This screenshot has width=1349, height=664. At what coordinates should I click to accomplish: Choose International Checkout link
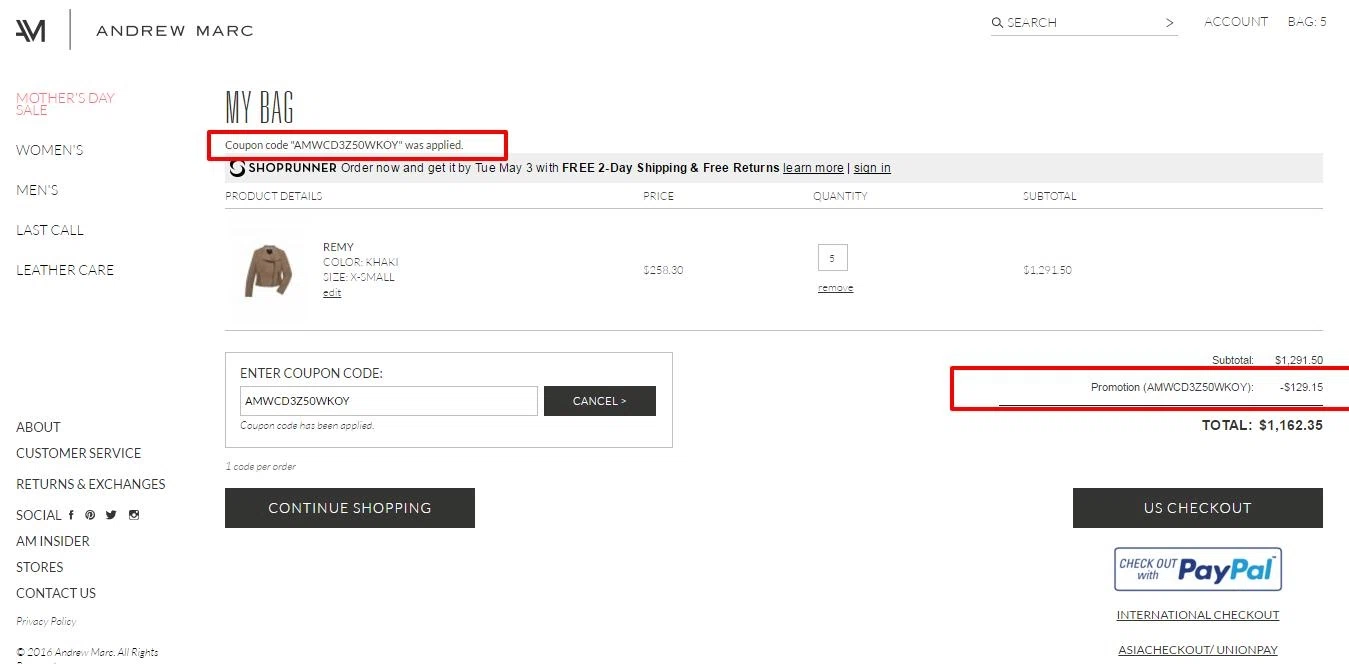pyautogui.click(x=1198, y=615)
